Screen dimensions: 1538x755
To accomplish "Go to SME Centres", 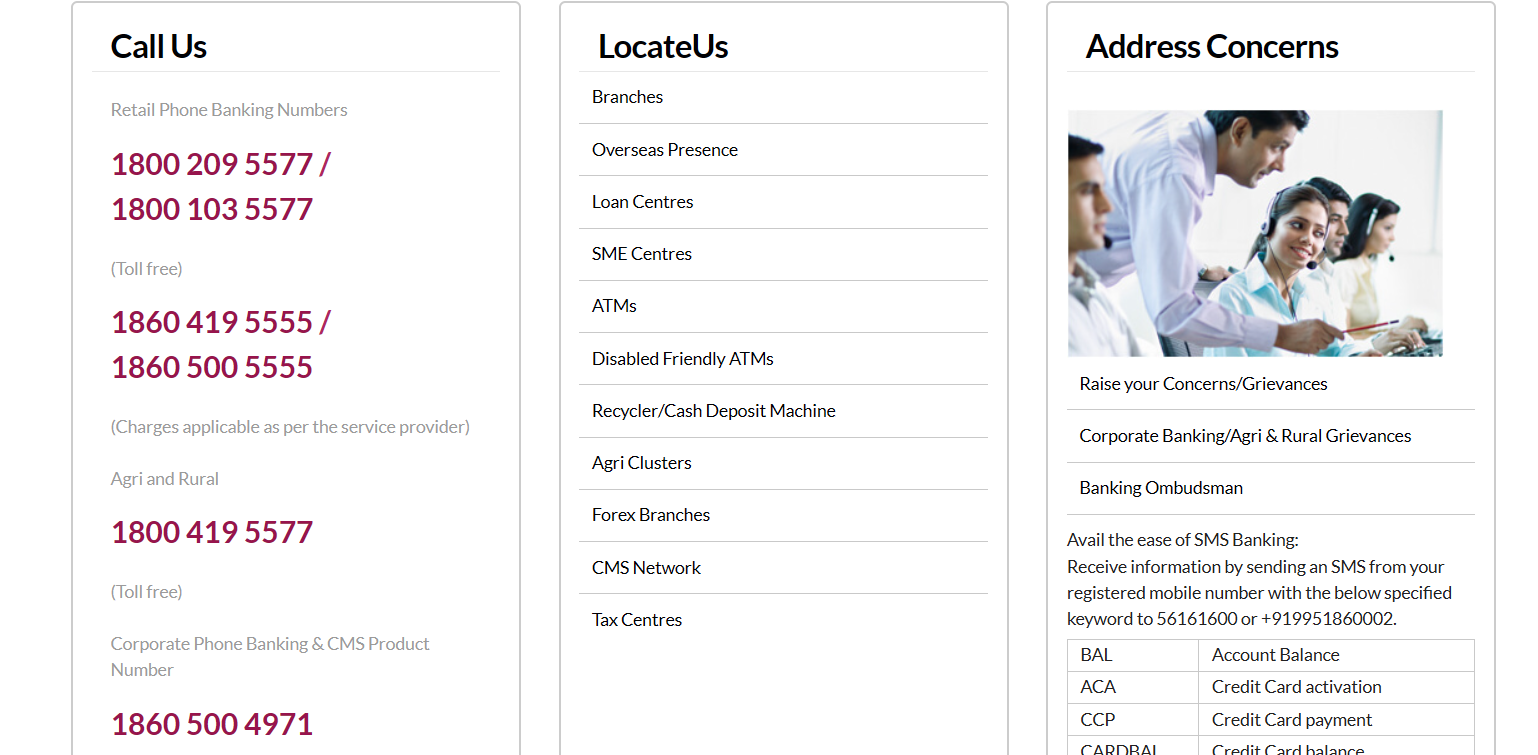I will pyautogui.click(x=641, y=254).
